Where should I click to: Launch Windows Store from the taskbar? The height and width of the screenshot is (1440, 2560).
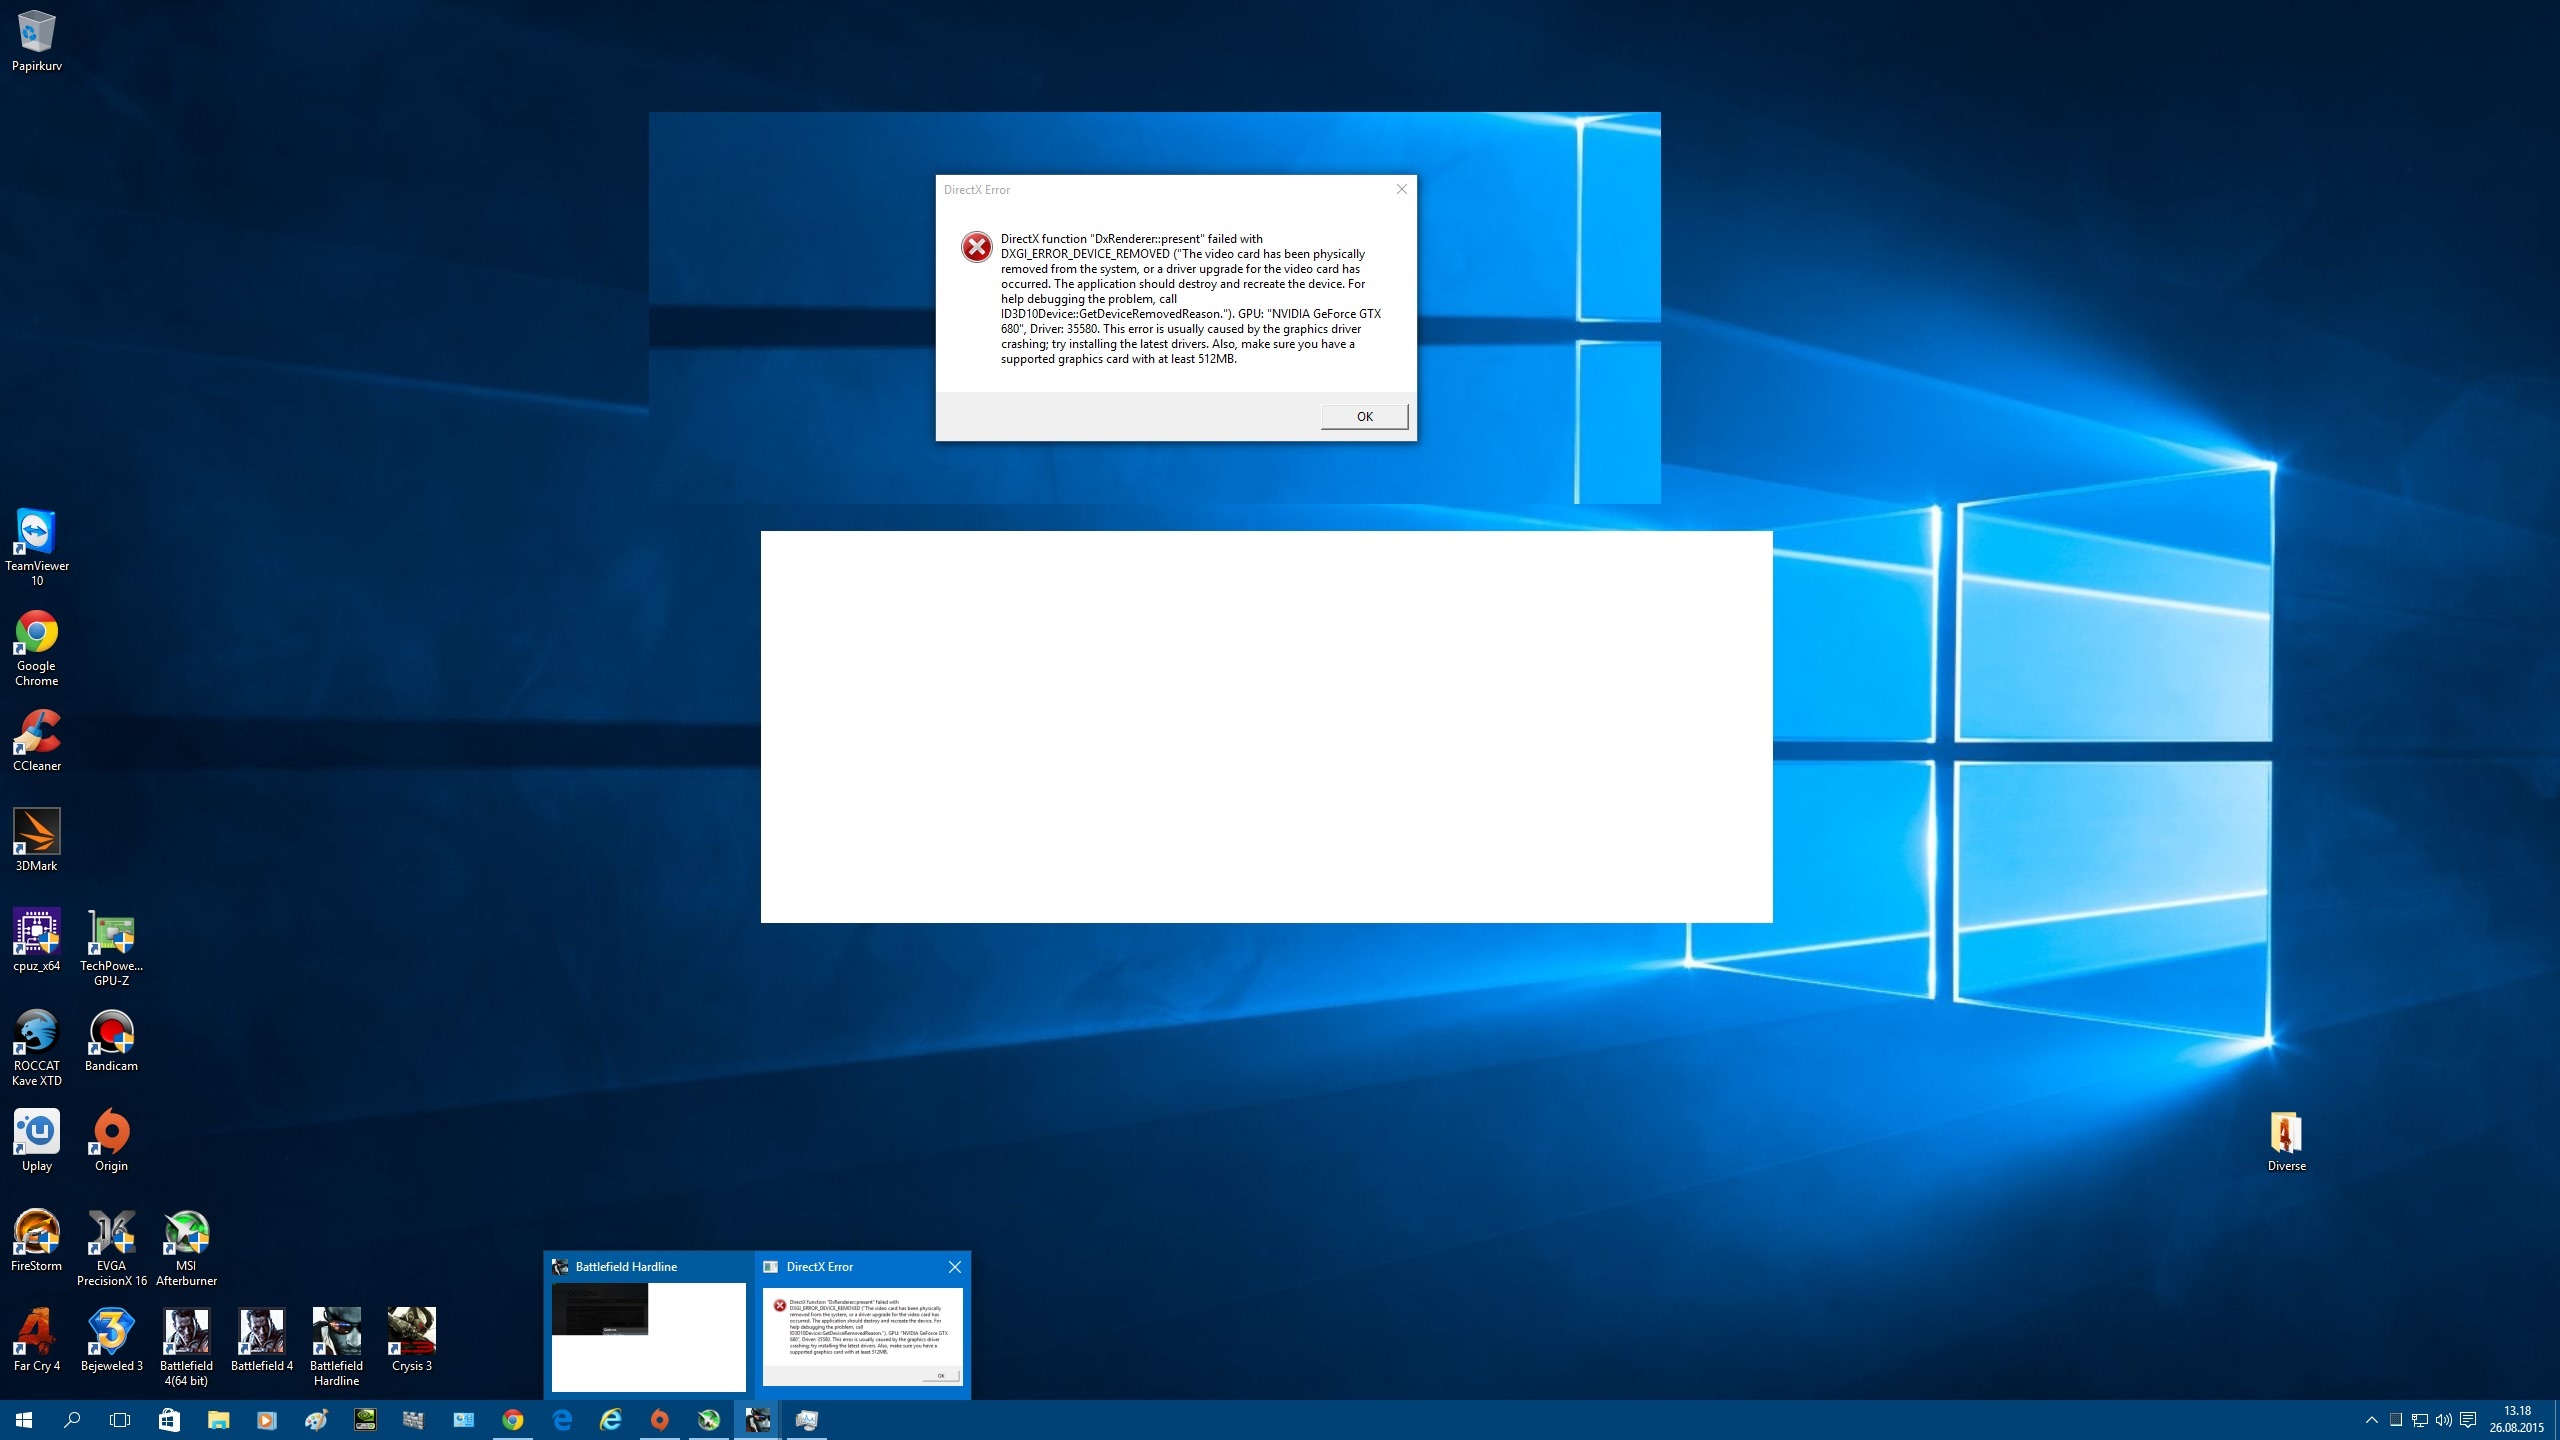[x=169, y=1420]
